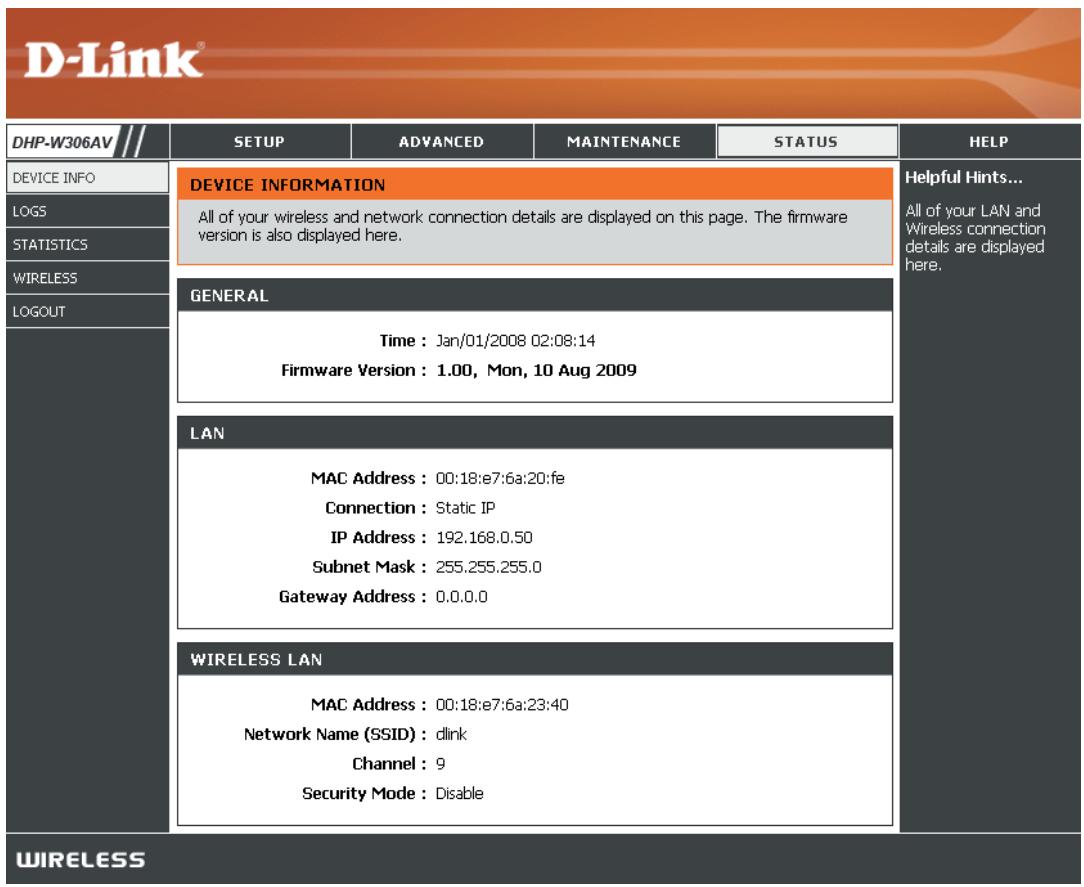
Task: Select the STATUS tab
Action: pyautogui.click(x=807, y=142)
